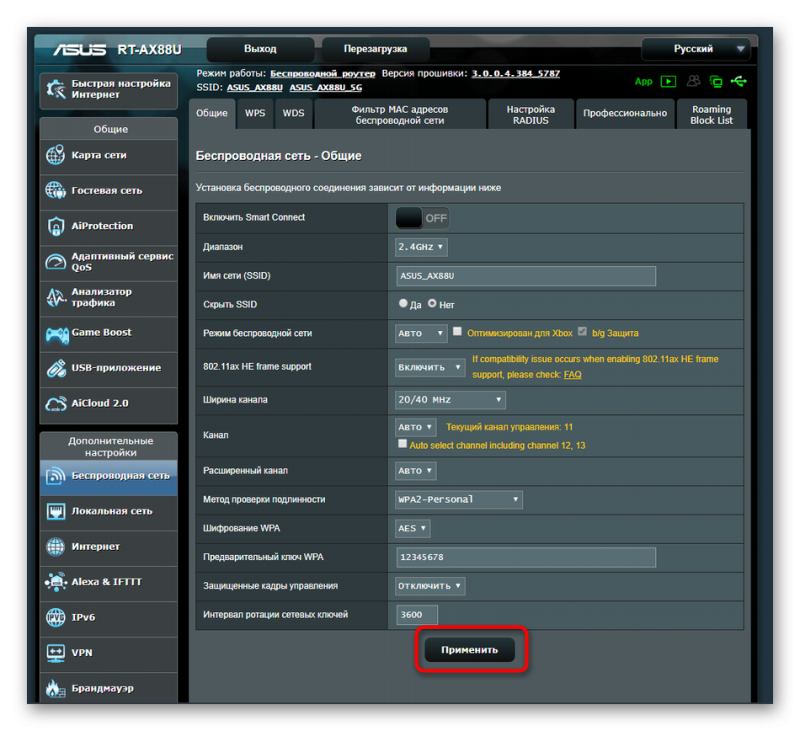Open the Шифрование WPA AES dropdown

coord(412,528)
